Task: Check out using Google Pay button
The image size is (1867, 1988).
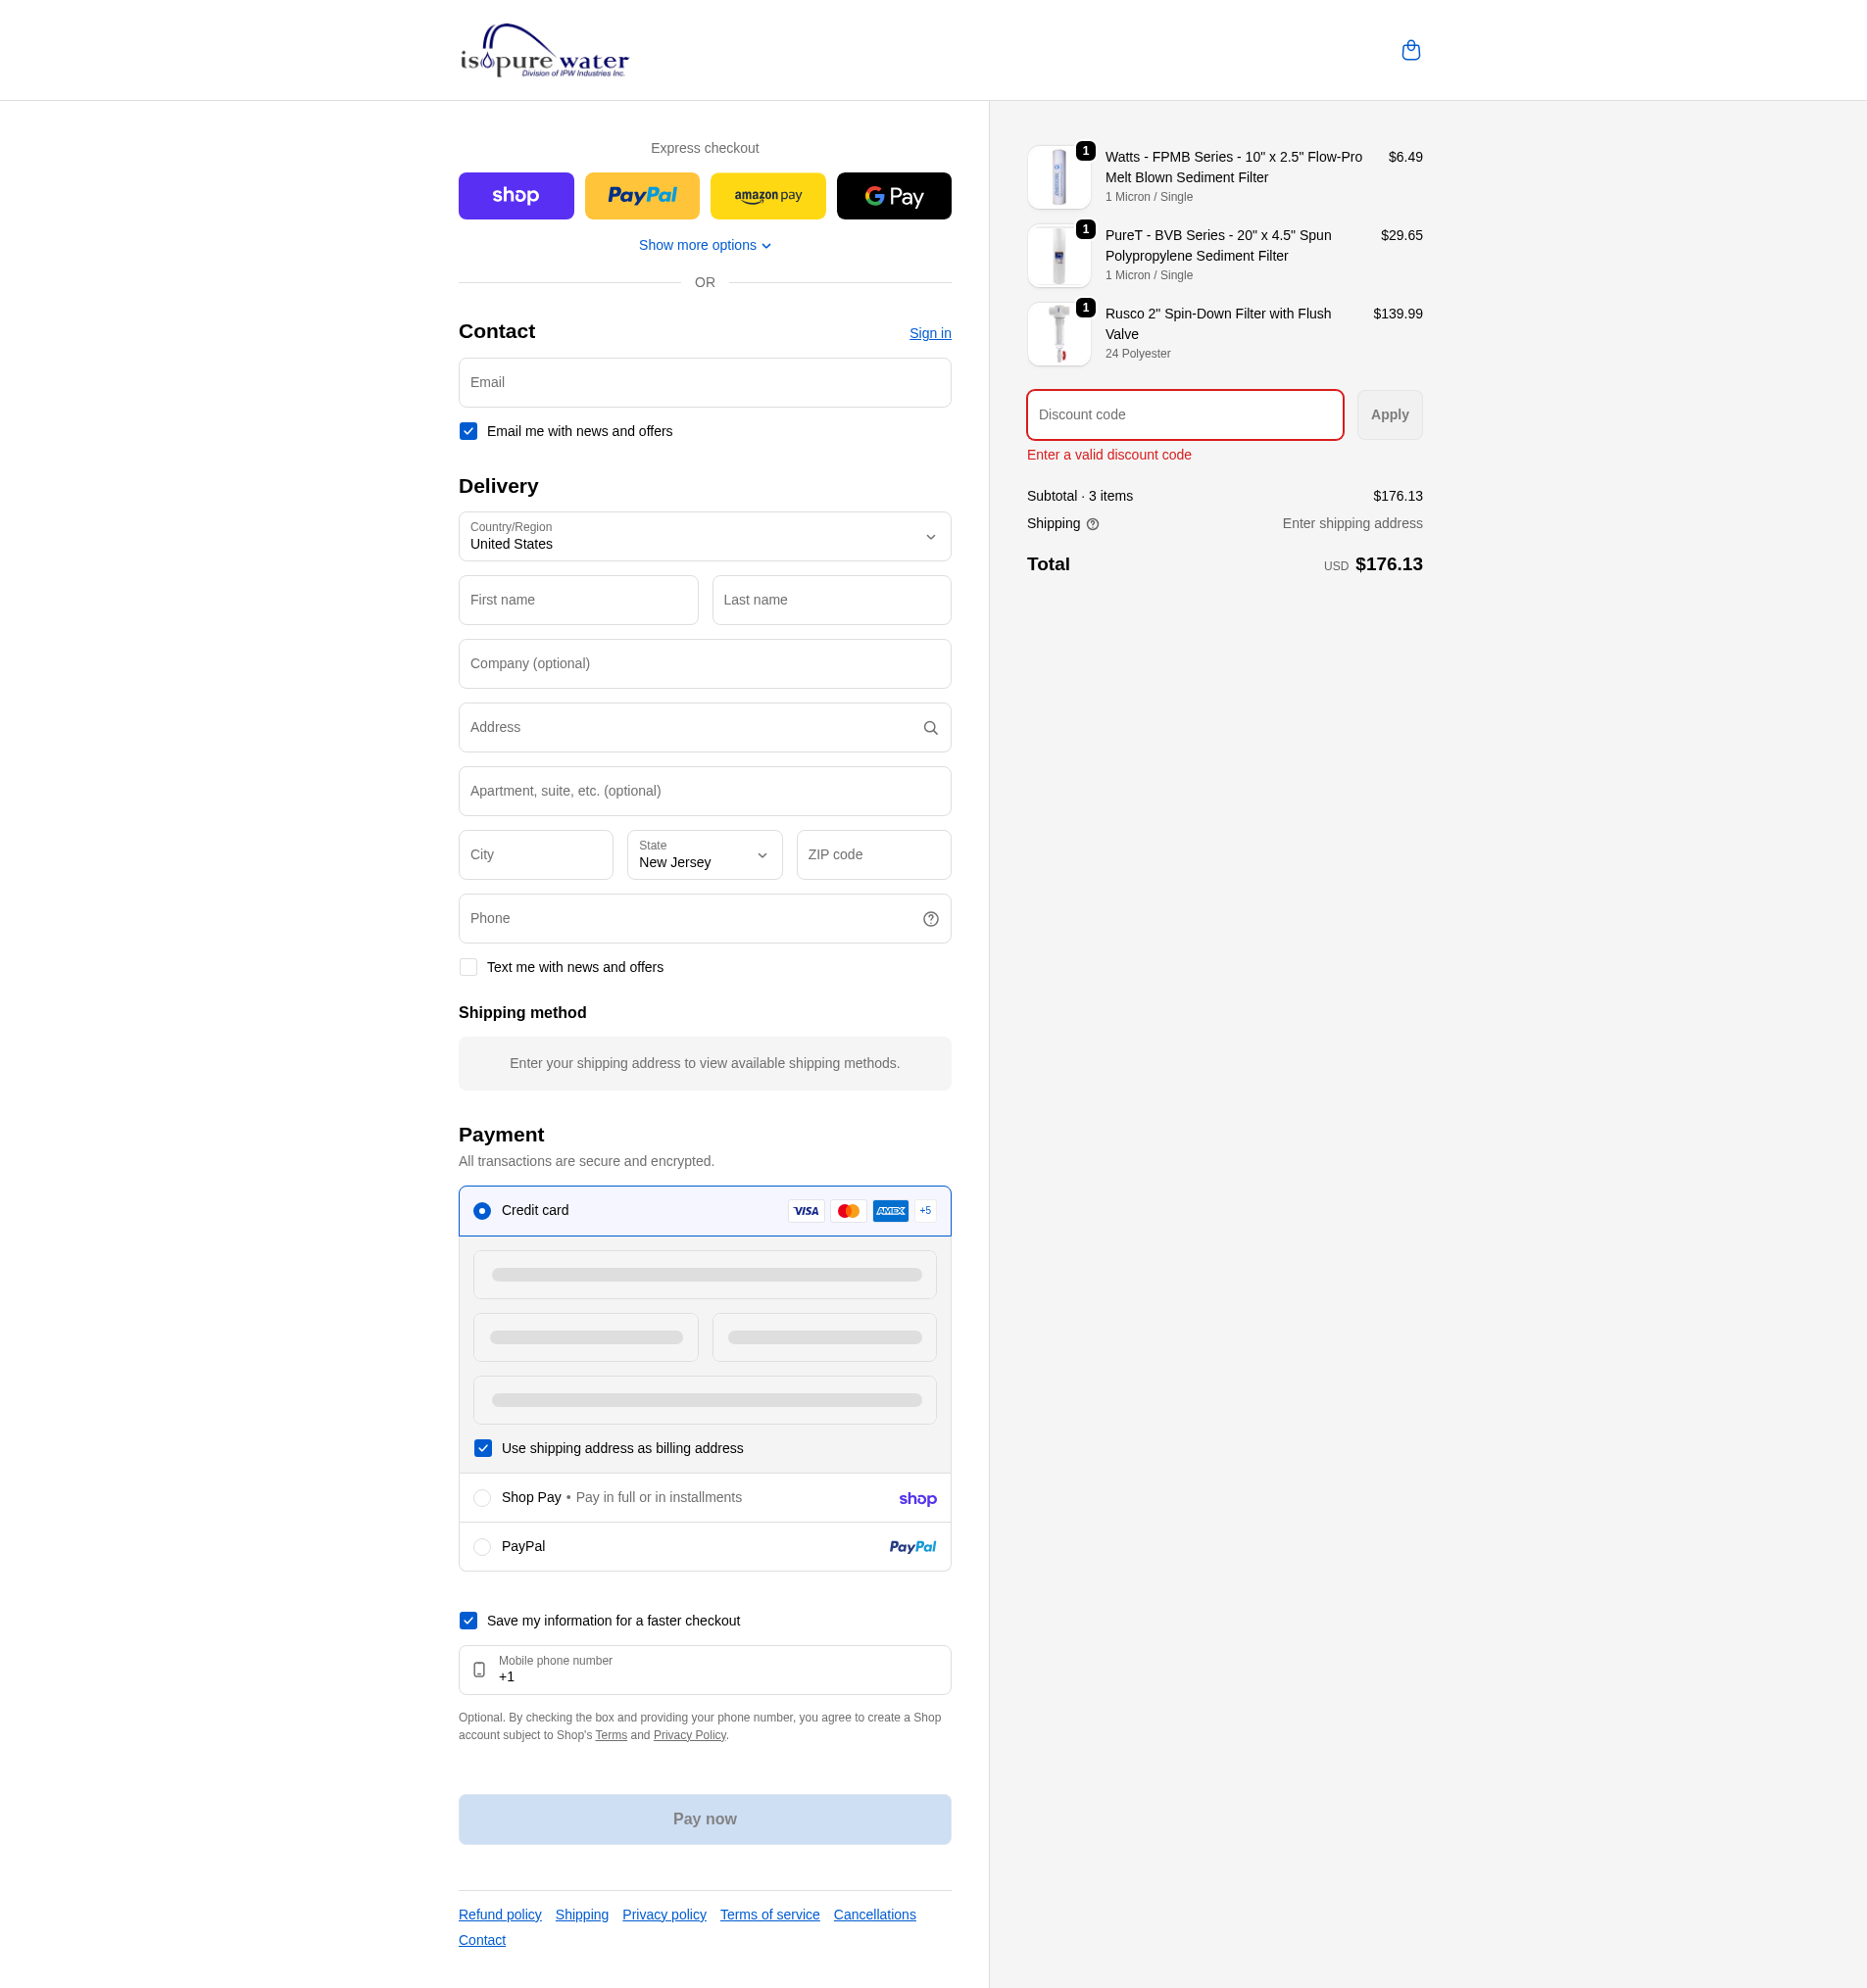Action: (893, 196)
